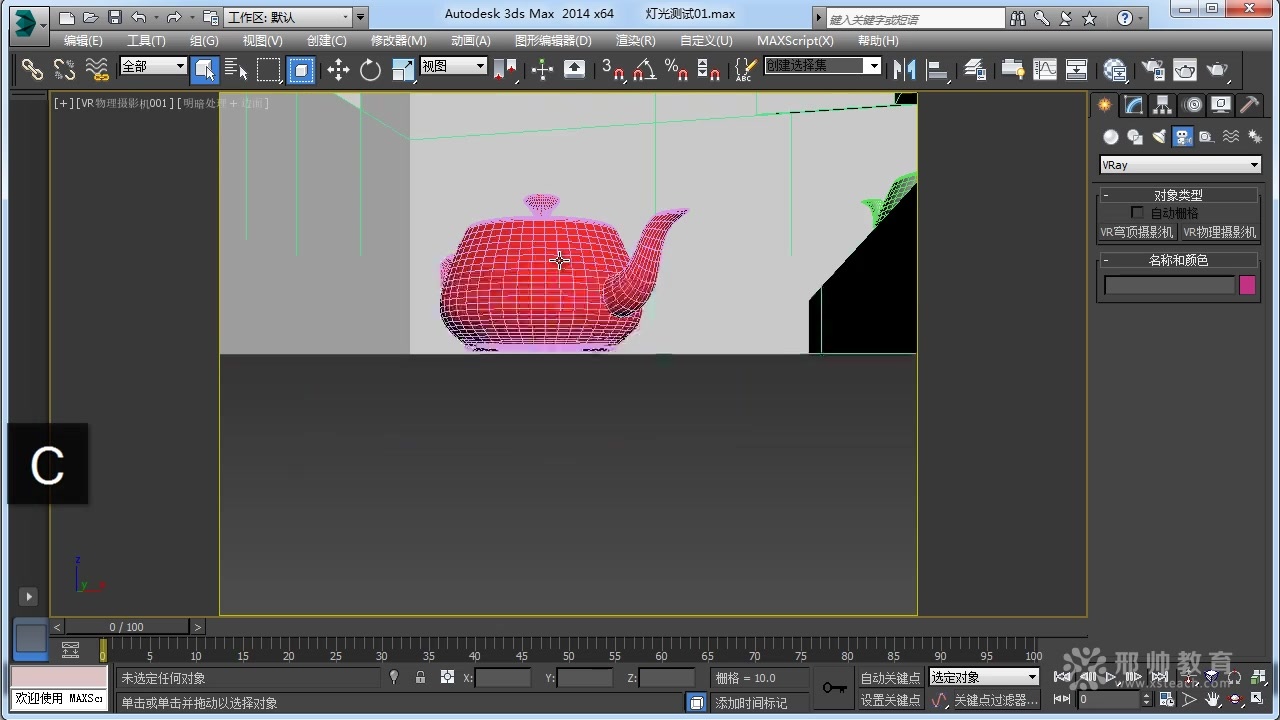Viewport: 1280px width, 720px height.
Task: Click Bind to Space Warp icon
Action: coord(97,69)
